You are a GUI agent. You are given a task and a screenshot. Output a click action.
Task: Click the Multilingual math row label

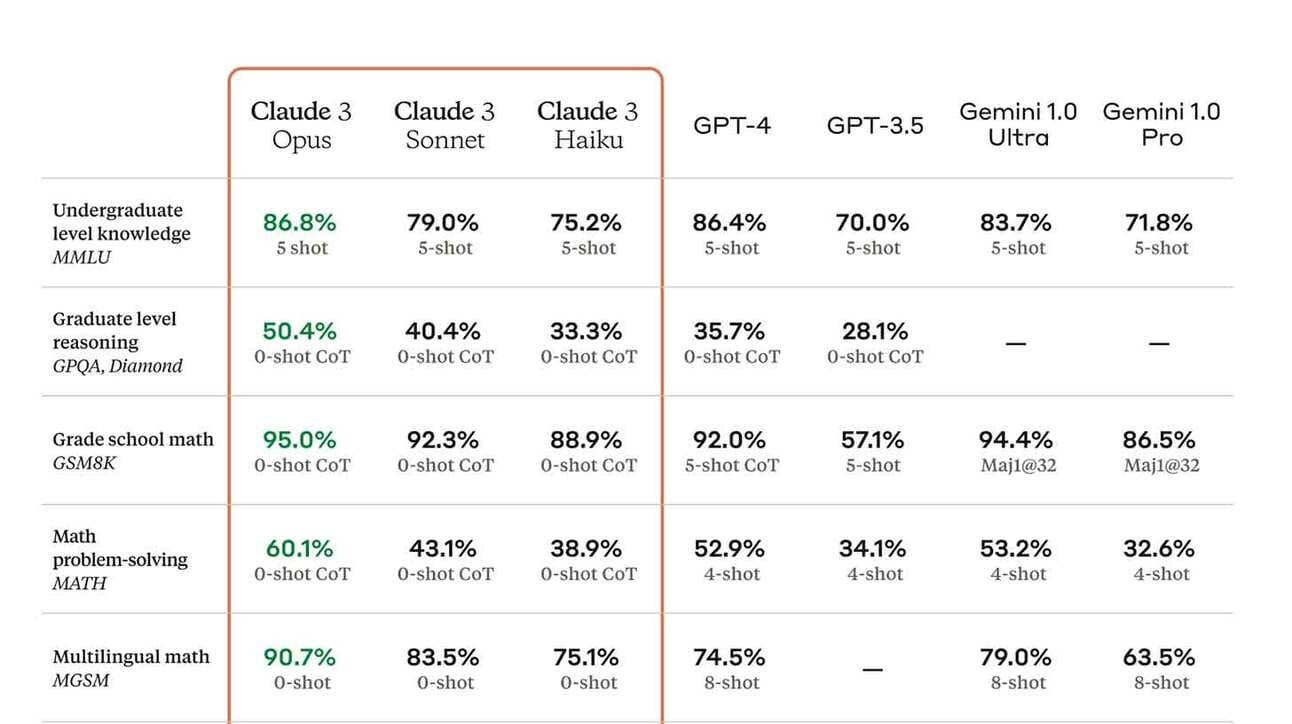pos(131,667)
